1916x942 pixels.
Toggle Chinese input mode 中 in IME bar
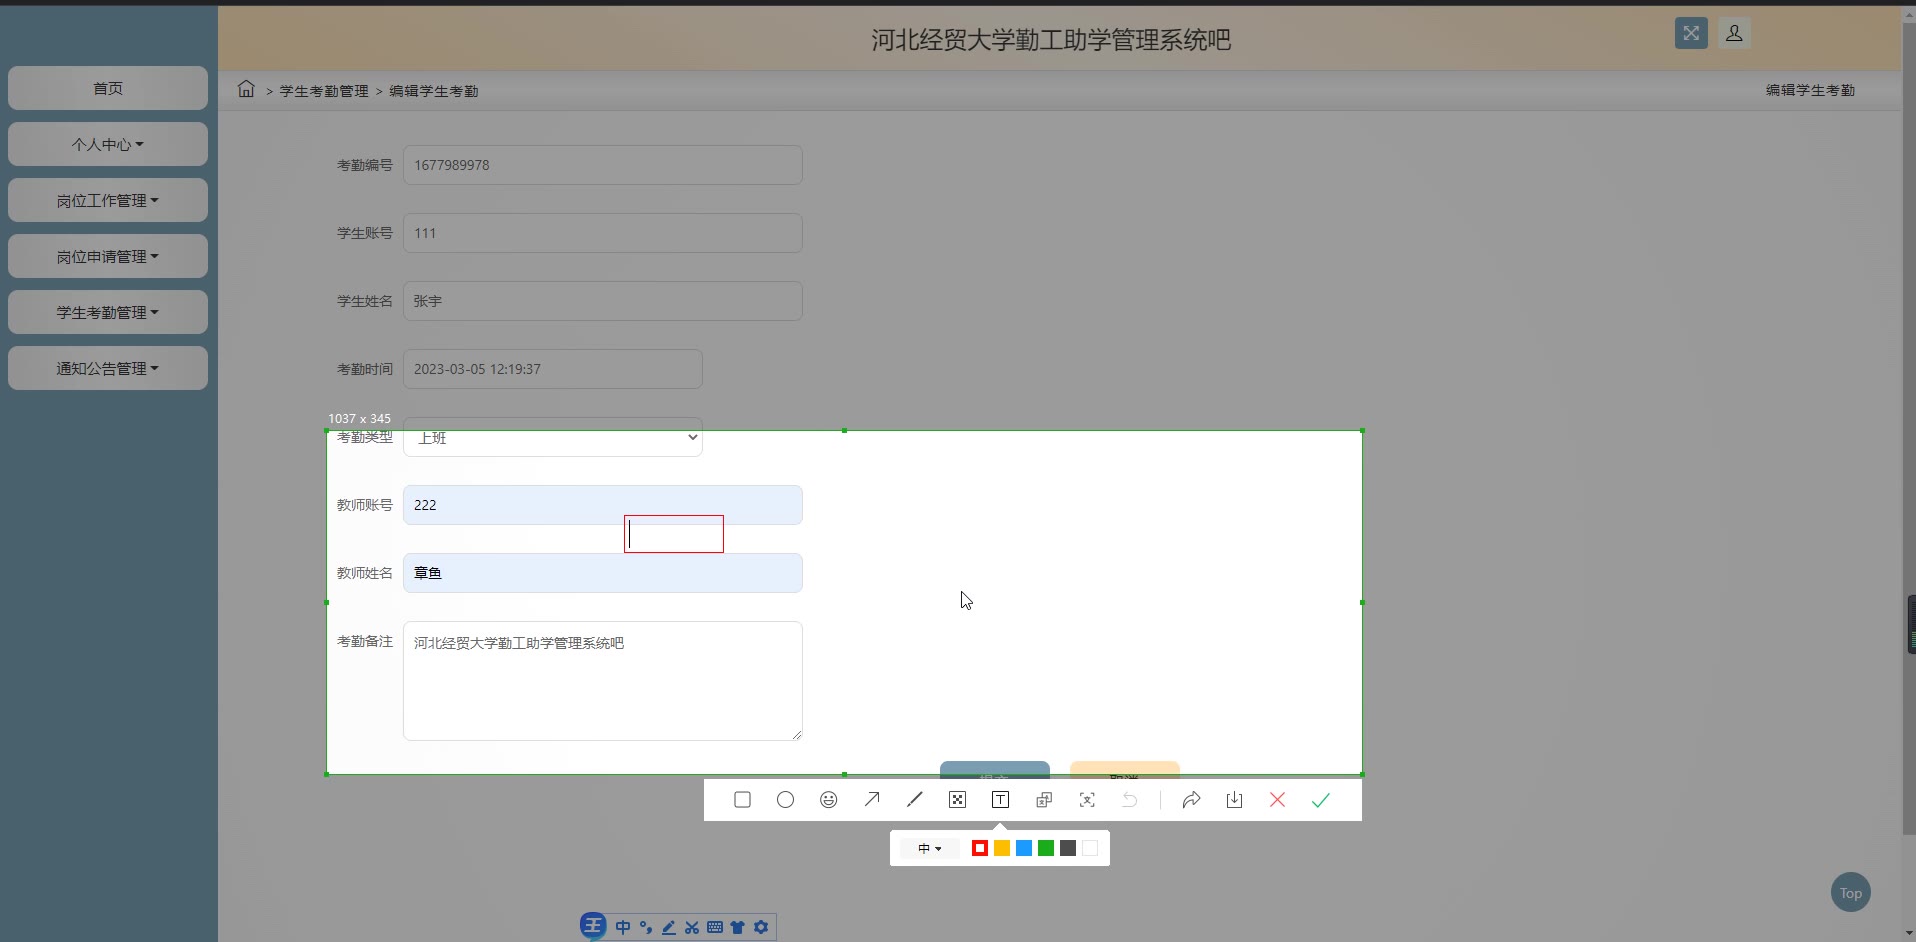[x=623, y=928]
